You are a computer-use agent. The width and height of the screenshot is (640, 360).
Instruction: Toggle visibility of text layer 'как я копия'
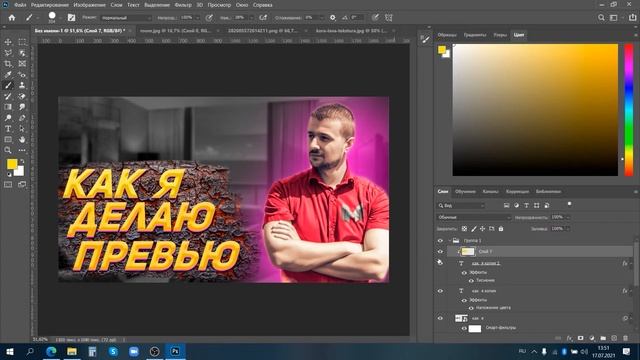440,291
